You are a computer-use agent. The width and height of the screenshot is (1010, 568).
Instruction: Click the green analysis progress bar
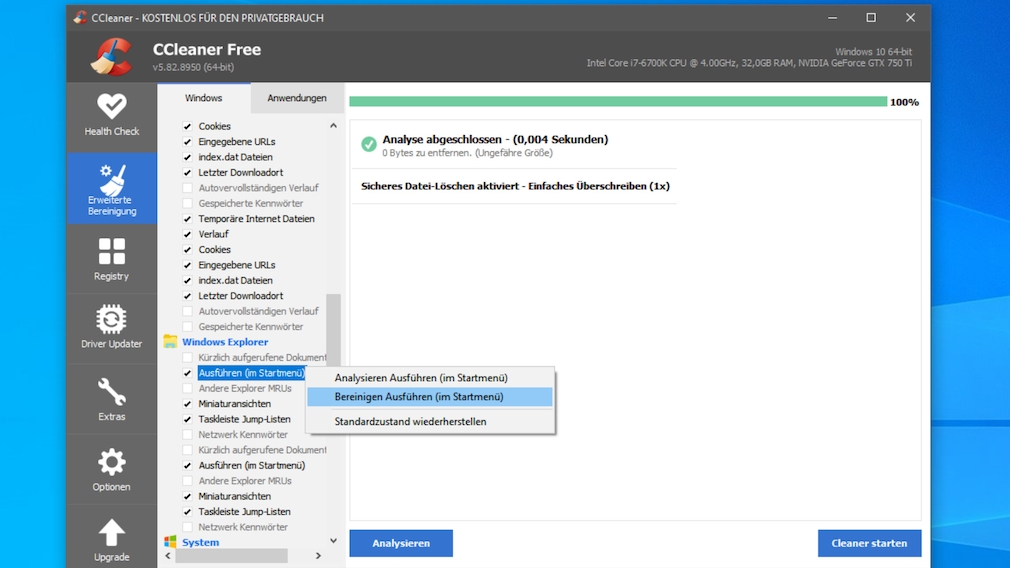[x=618, y=102]
